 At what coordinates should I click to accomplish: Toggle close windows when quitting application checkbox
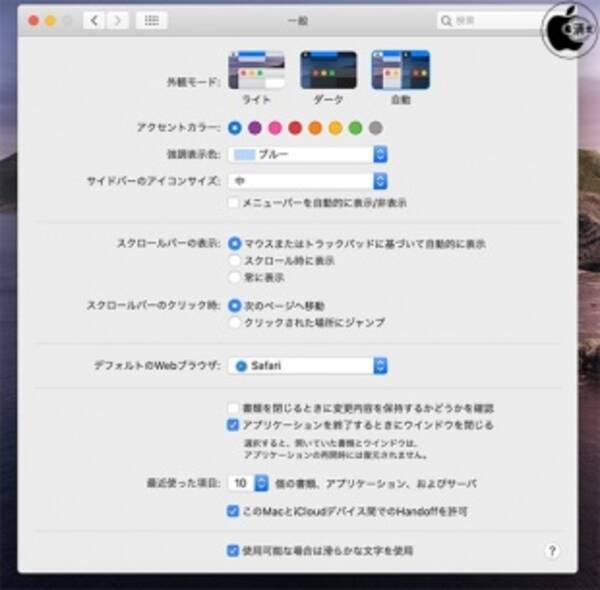click(233, 425)
